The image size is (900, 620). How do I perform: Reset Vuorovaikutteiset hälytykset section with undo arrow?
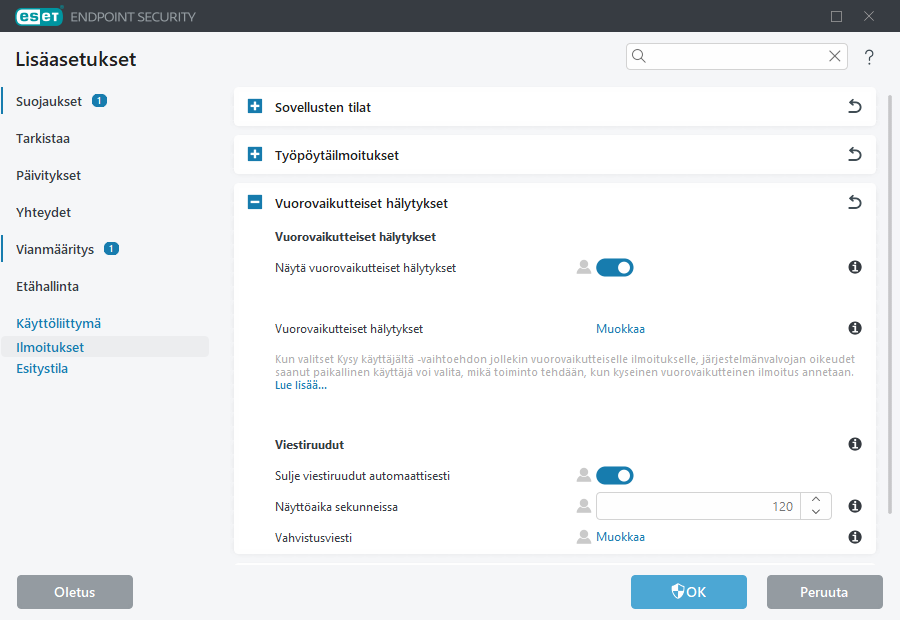[x=855, y=203]
